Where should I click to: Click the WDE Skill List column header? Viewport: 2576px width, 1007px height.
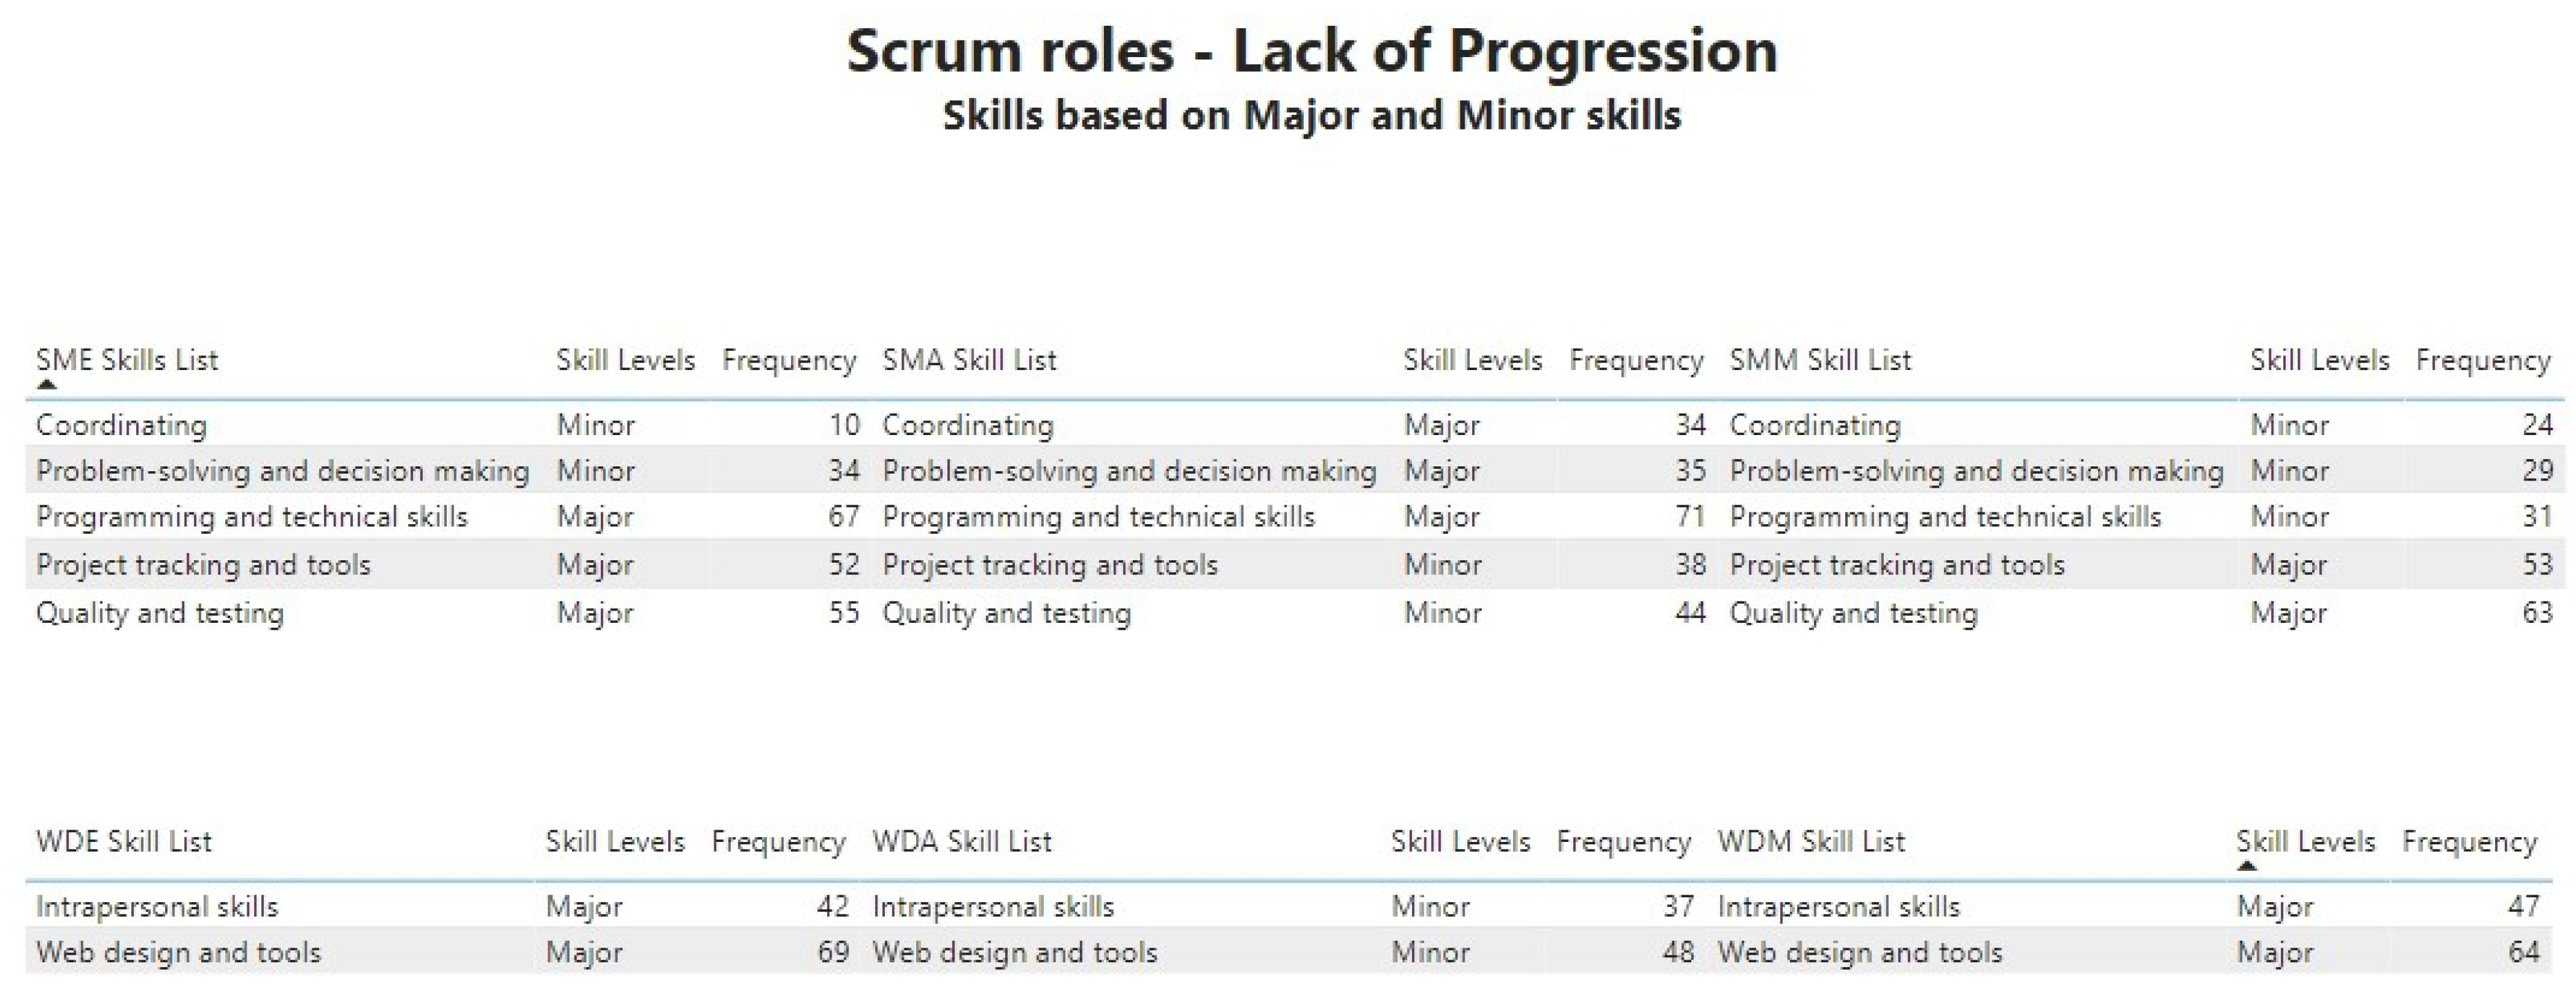[x=124, y=842]
